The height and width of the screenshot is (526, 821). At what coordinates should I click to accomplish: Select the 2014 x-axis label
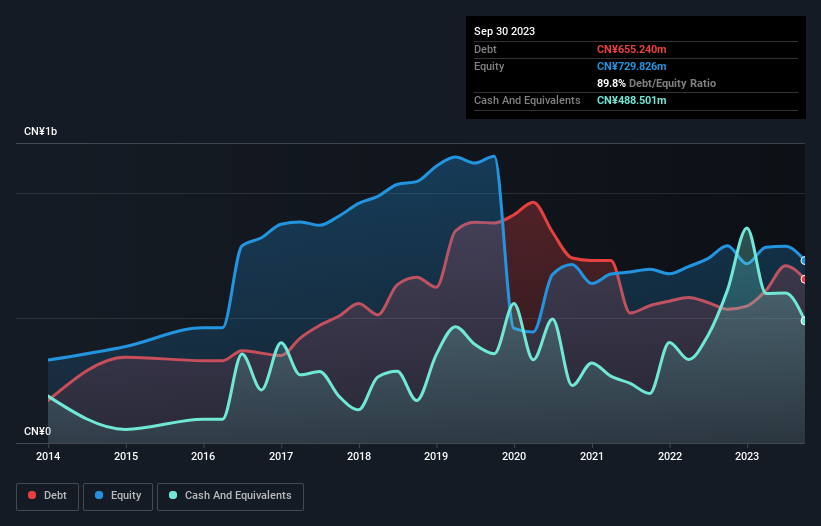[48, 456]
